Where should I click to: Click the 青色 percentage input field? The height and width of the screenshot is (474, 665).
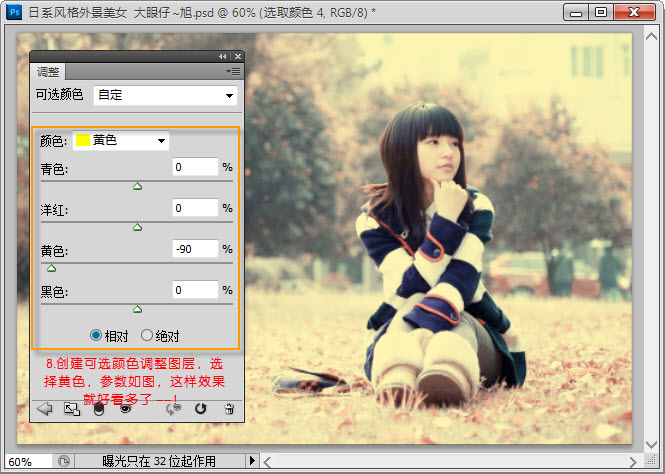pos(196,167)
